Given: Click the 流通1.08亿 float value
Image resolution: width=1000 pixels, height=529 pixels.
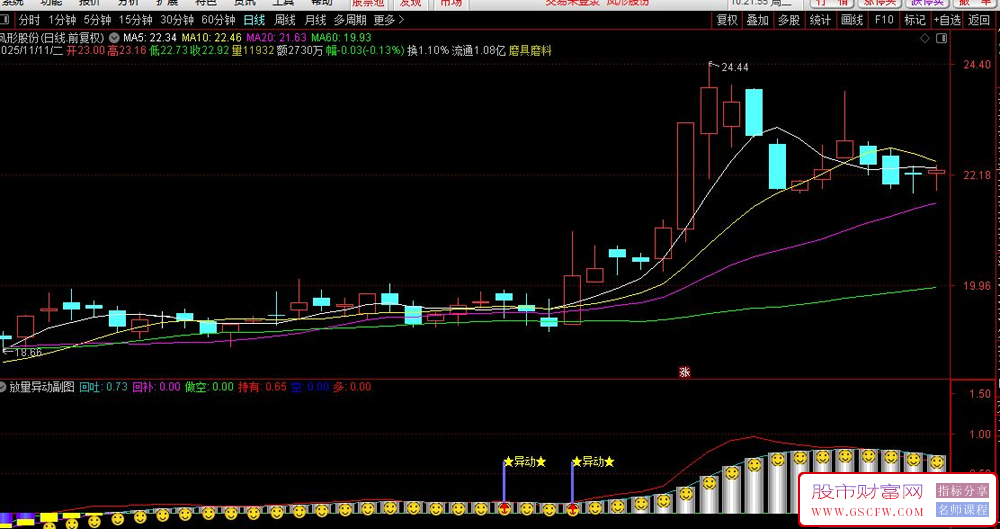Looking at the screenshot, I should click(x=479, y=51).
